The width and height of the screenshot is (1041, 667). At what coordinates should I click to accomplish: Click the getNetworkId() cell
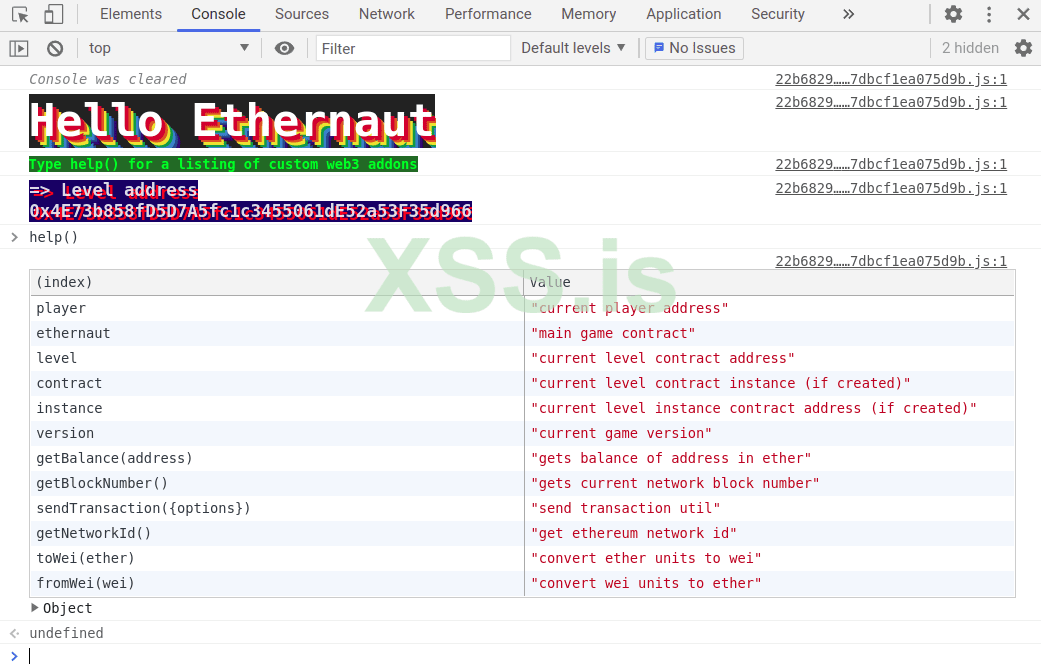pos(277,533)
